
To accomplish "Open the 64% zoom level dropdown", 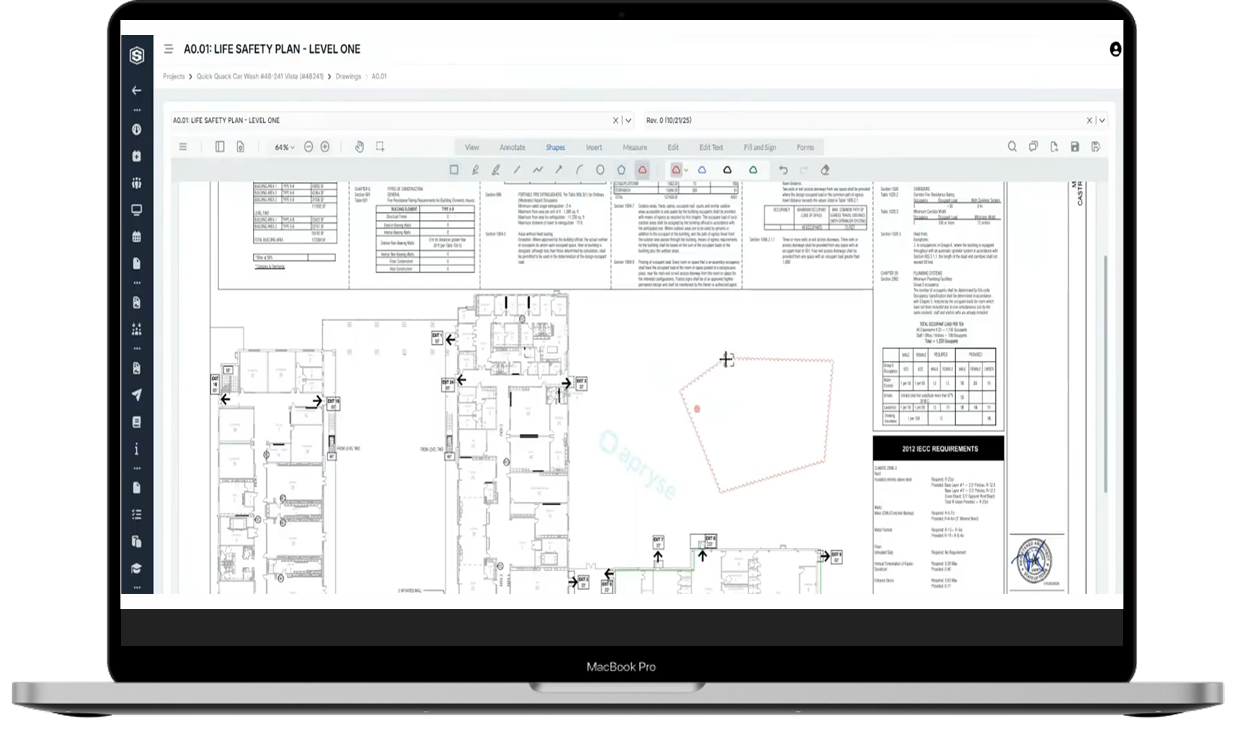I will 285,147.
